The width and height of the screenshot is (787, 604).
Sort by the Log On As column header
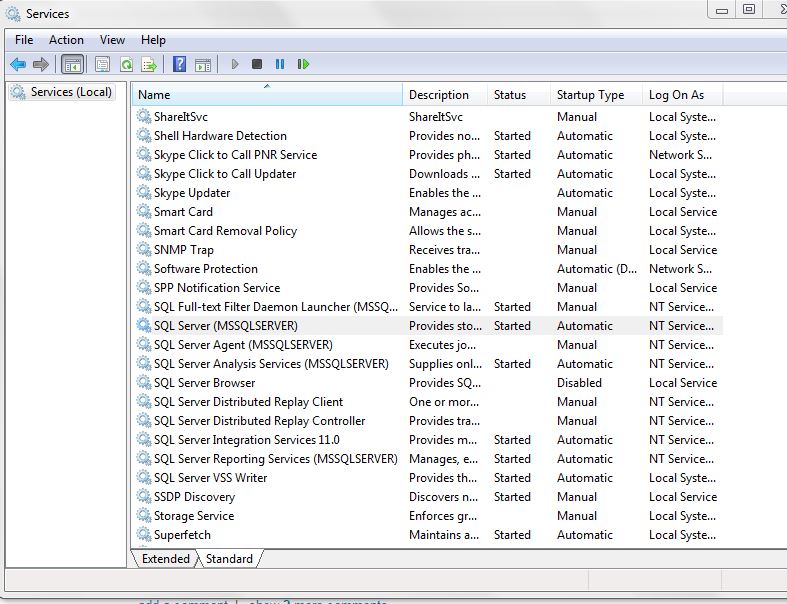coord(683,95)
